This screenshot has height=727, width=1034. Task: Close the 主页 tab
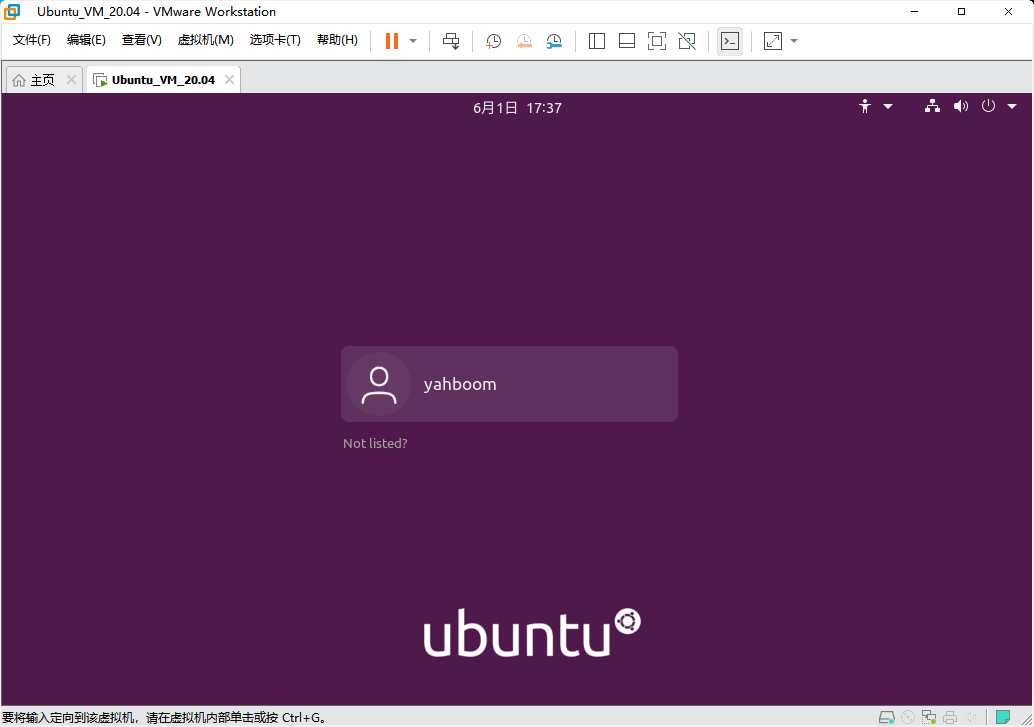coord(71,80)
